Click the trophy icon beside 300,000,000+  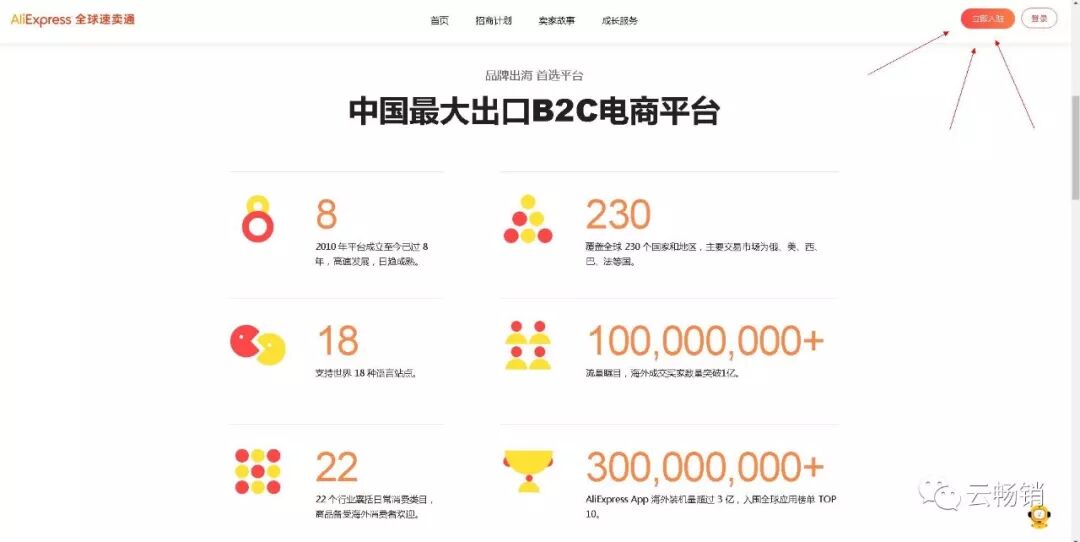pyautogui.click(x=528, y=471)
